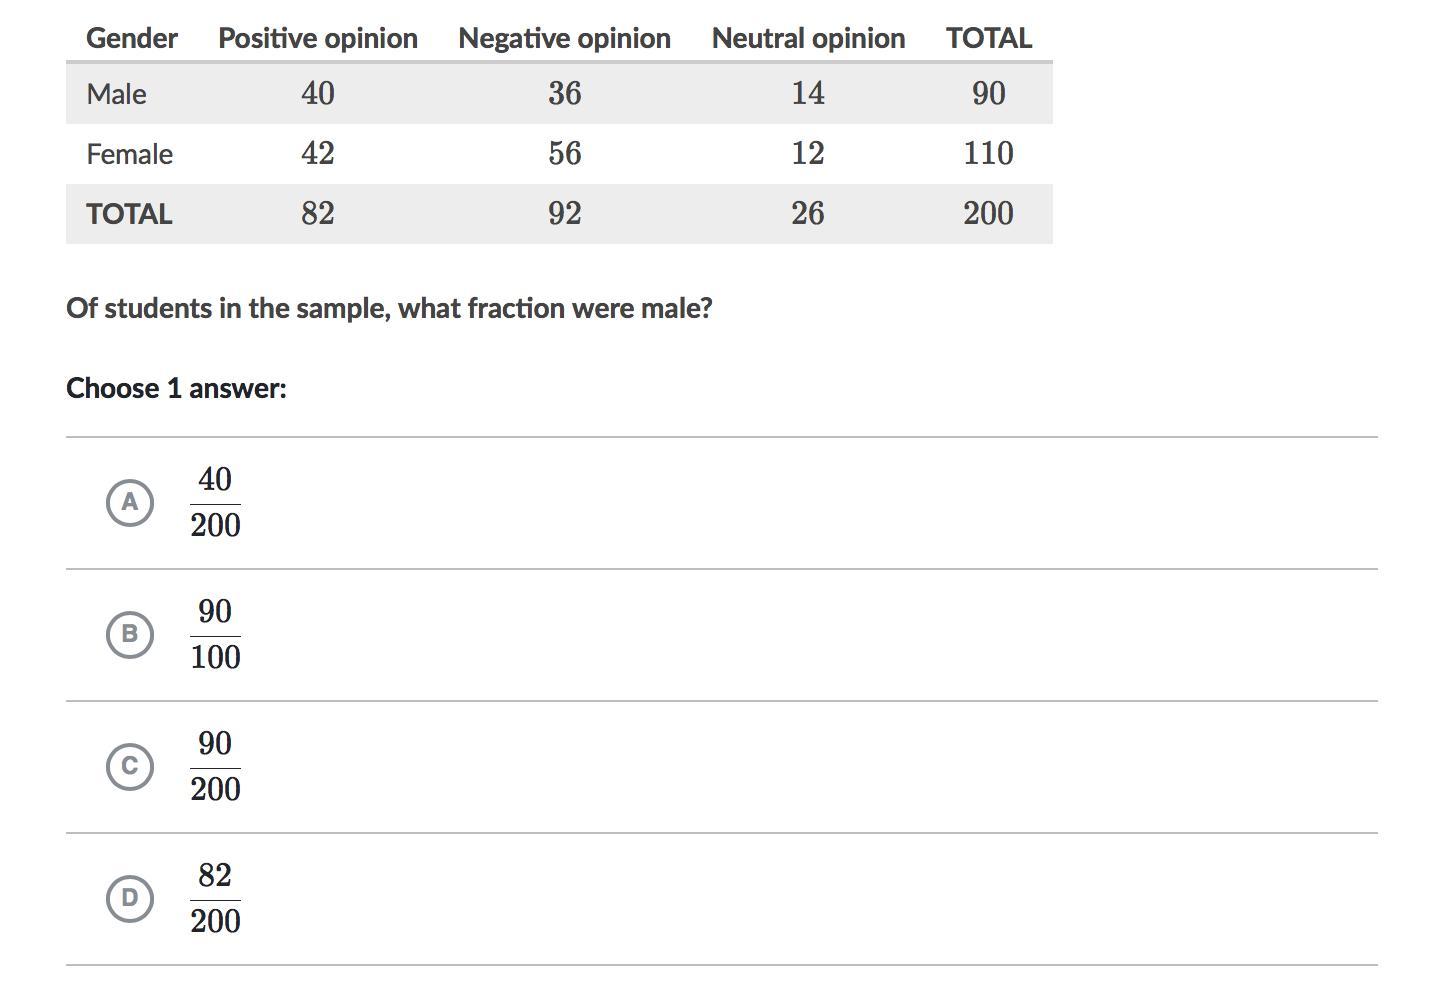Click the grand total cell 200
This screenshot has height=996, width=1442.
click(989, 214)
